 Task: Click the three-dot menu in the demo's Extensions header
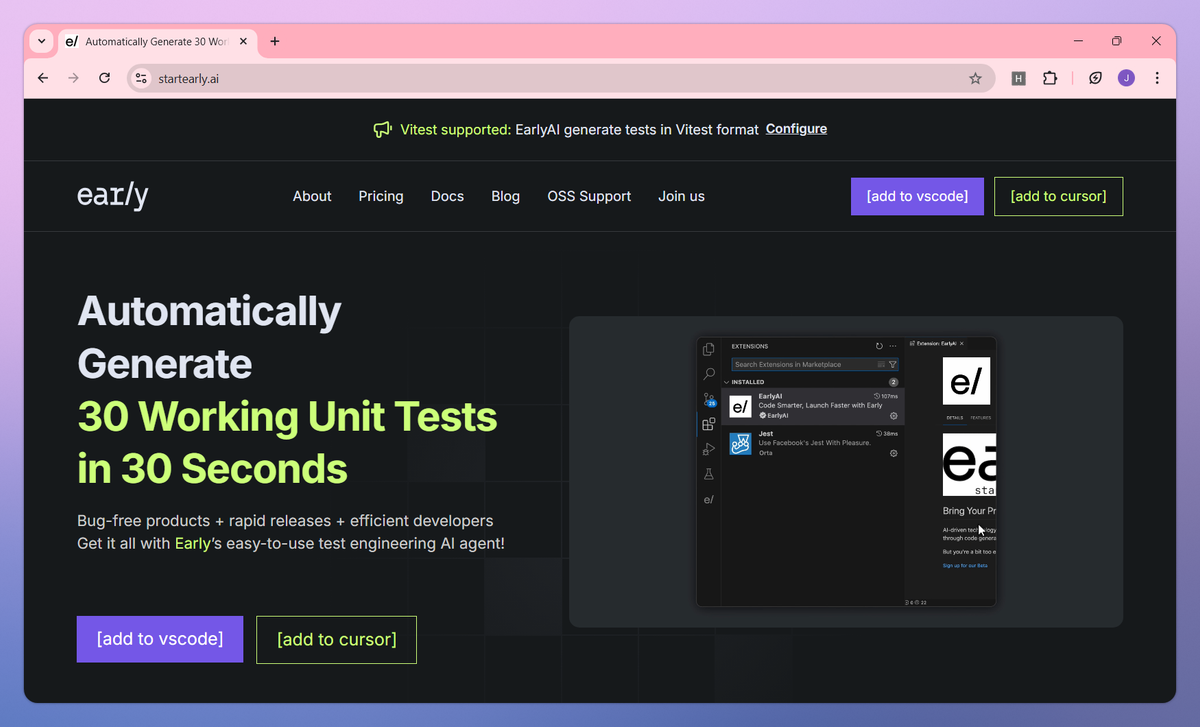[x=893, y=346]
